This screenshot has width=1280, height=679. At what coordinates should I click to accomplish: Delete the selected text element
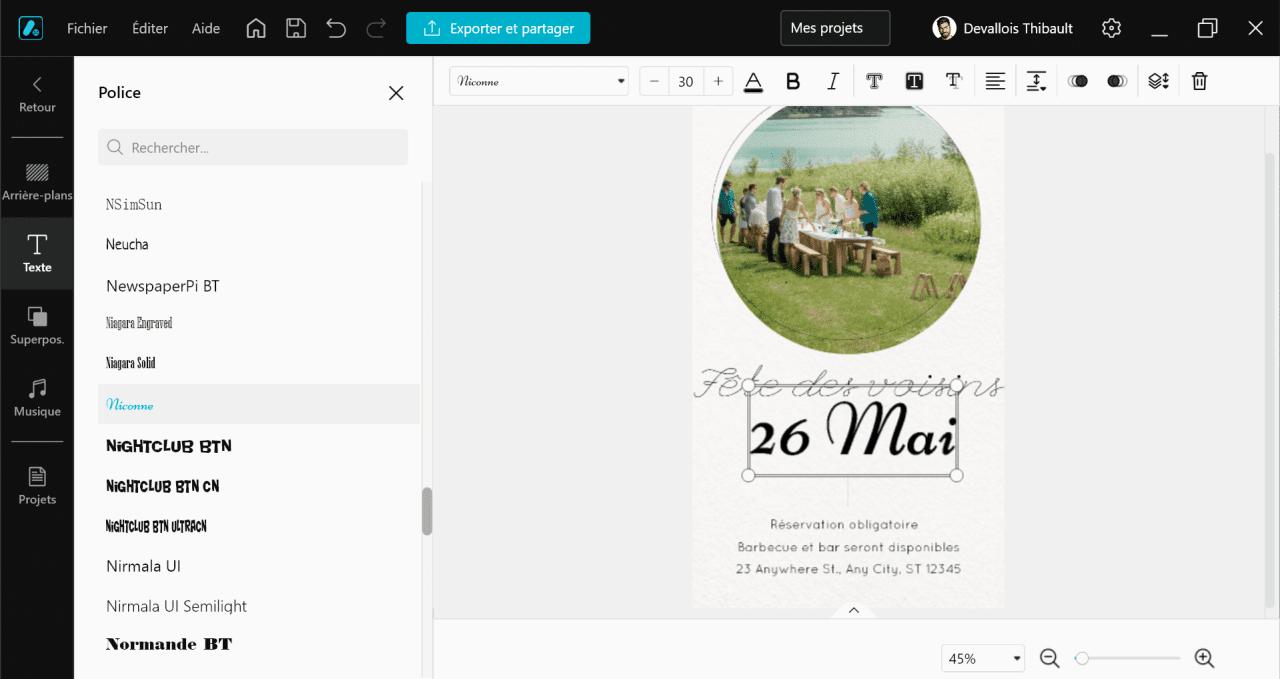[1199, 81]
